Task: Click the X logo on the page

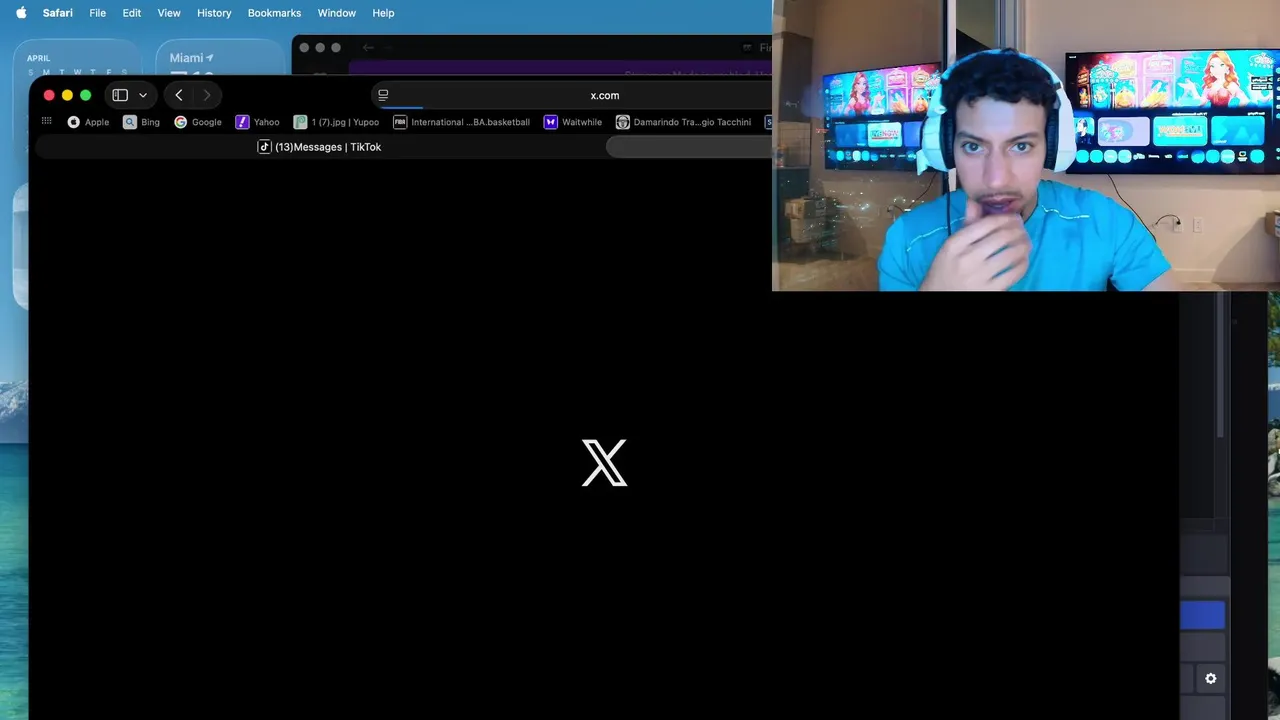Action: [604, 462]
